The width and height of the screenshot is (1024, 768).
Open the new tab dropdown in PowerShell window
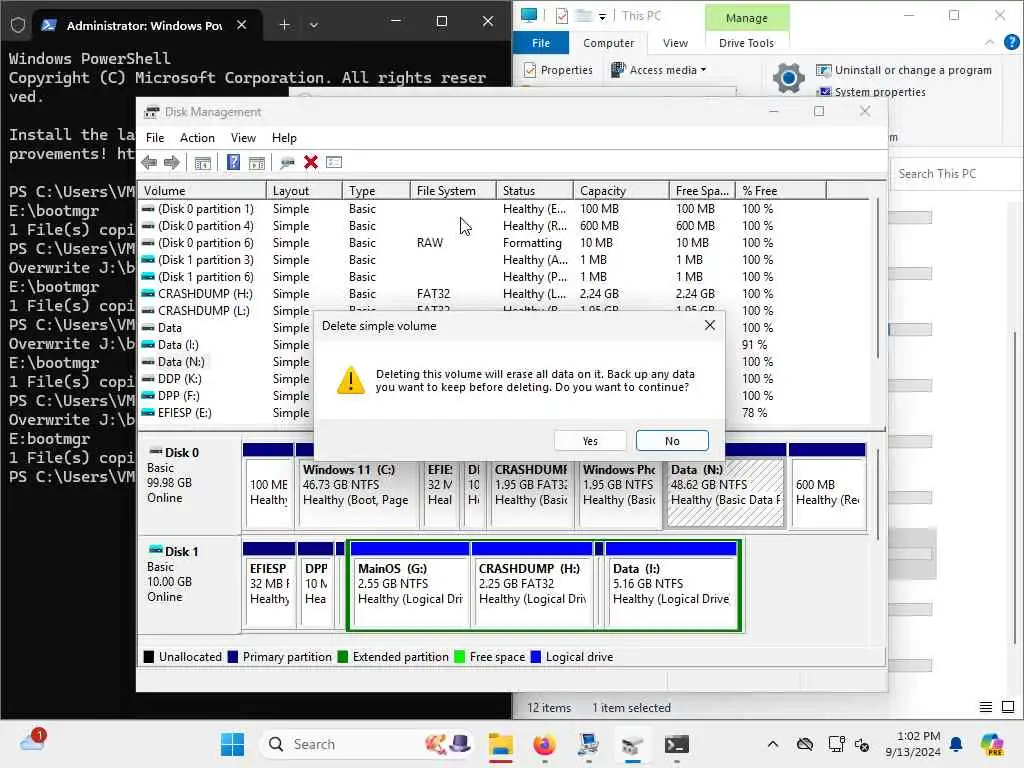point(314,25)
